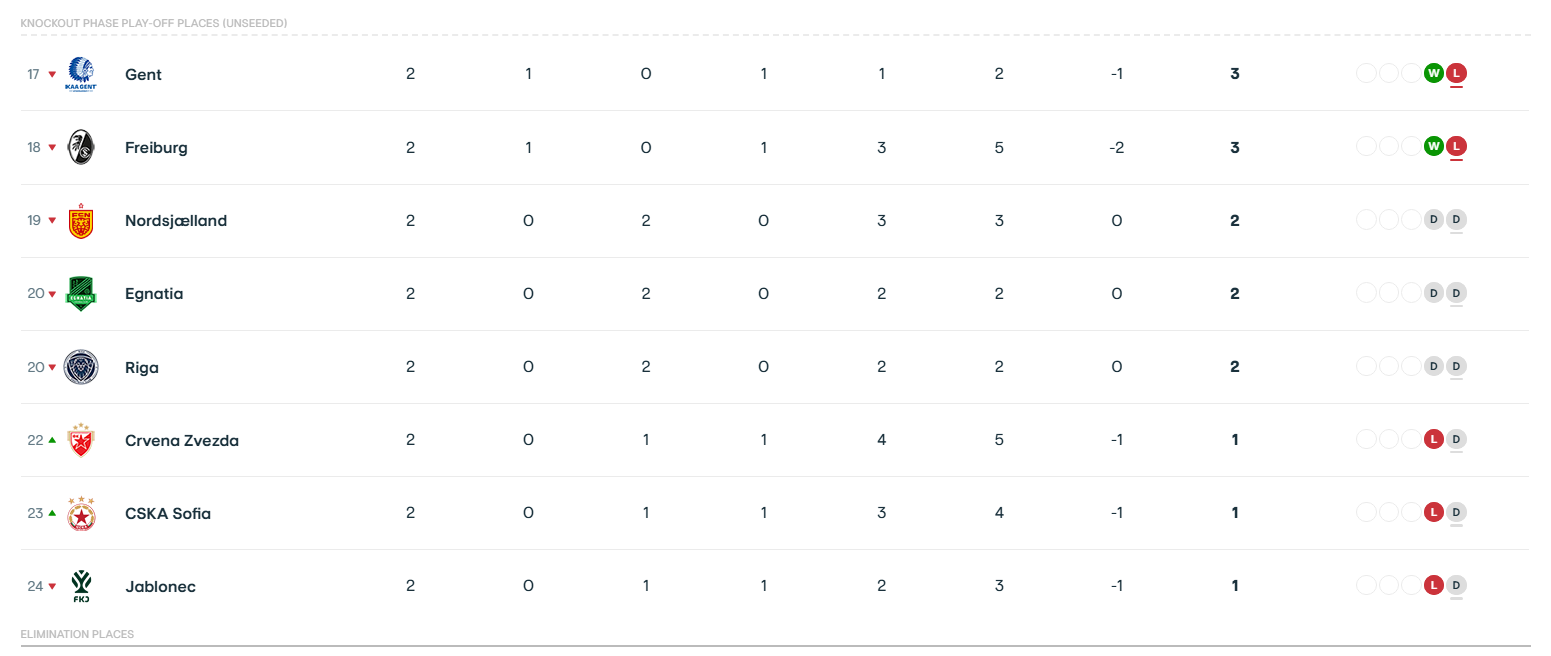Click Egnatia's last D form badge

(x=1456, y=292)
